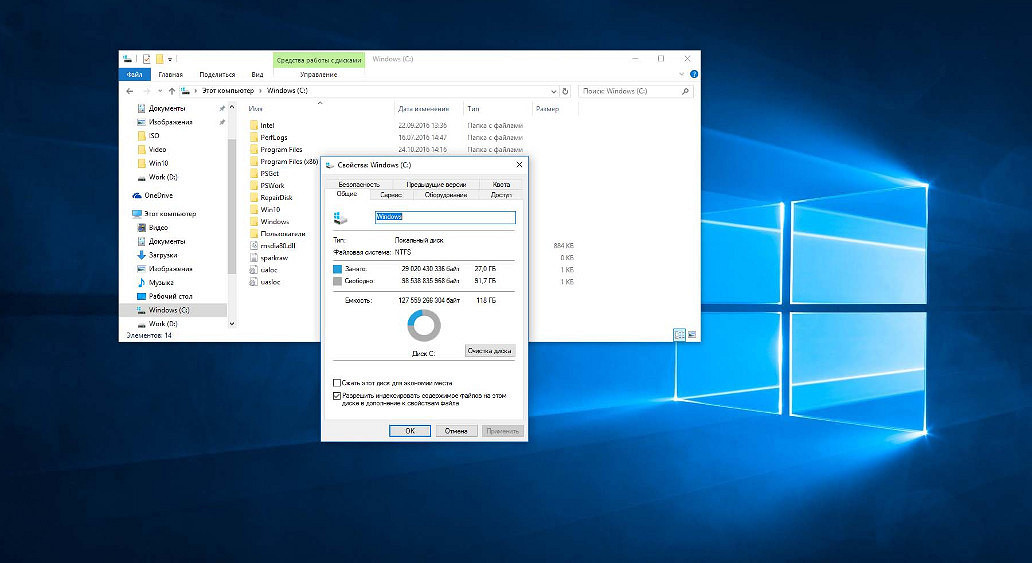The width and height of the screenshot is (1032, 563).
Task: Open the PerfLogs folder
Action: click(x=273, y=137)
